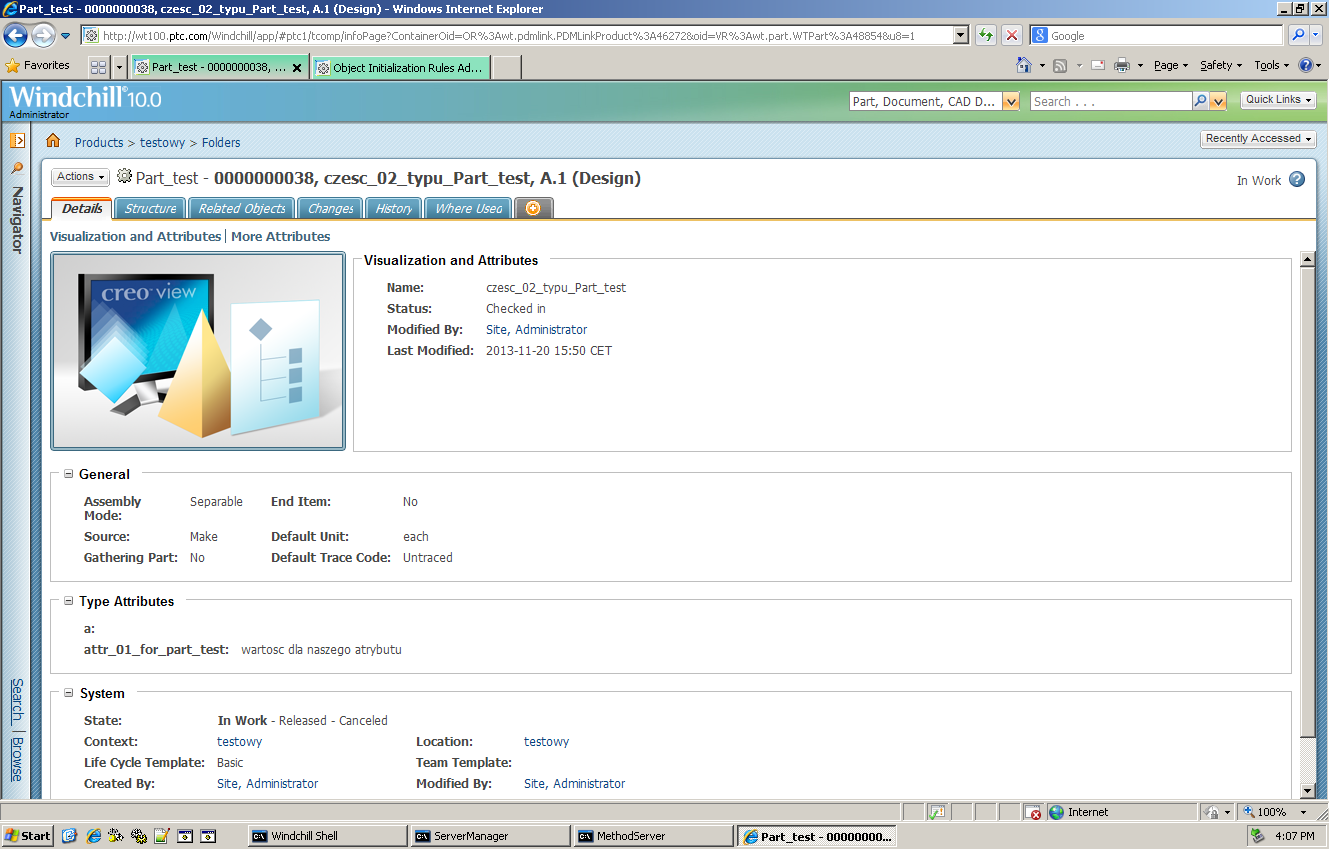Open Site, Administrator link beside Created By
The height and width of the screenshot is (849, 1329).
[267, 784]
